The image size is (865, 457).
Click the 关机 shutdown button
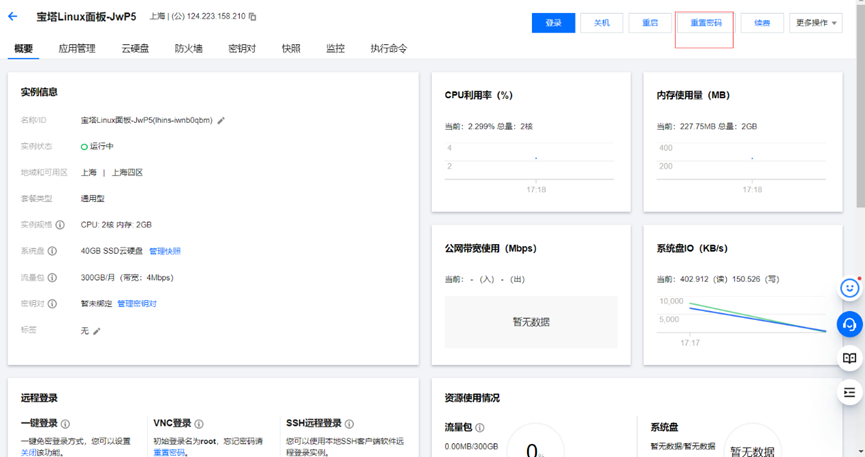pyautogui.click(x=601, y=23)
